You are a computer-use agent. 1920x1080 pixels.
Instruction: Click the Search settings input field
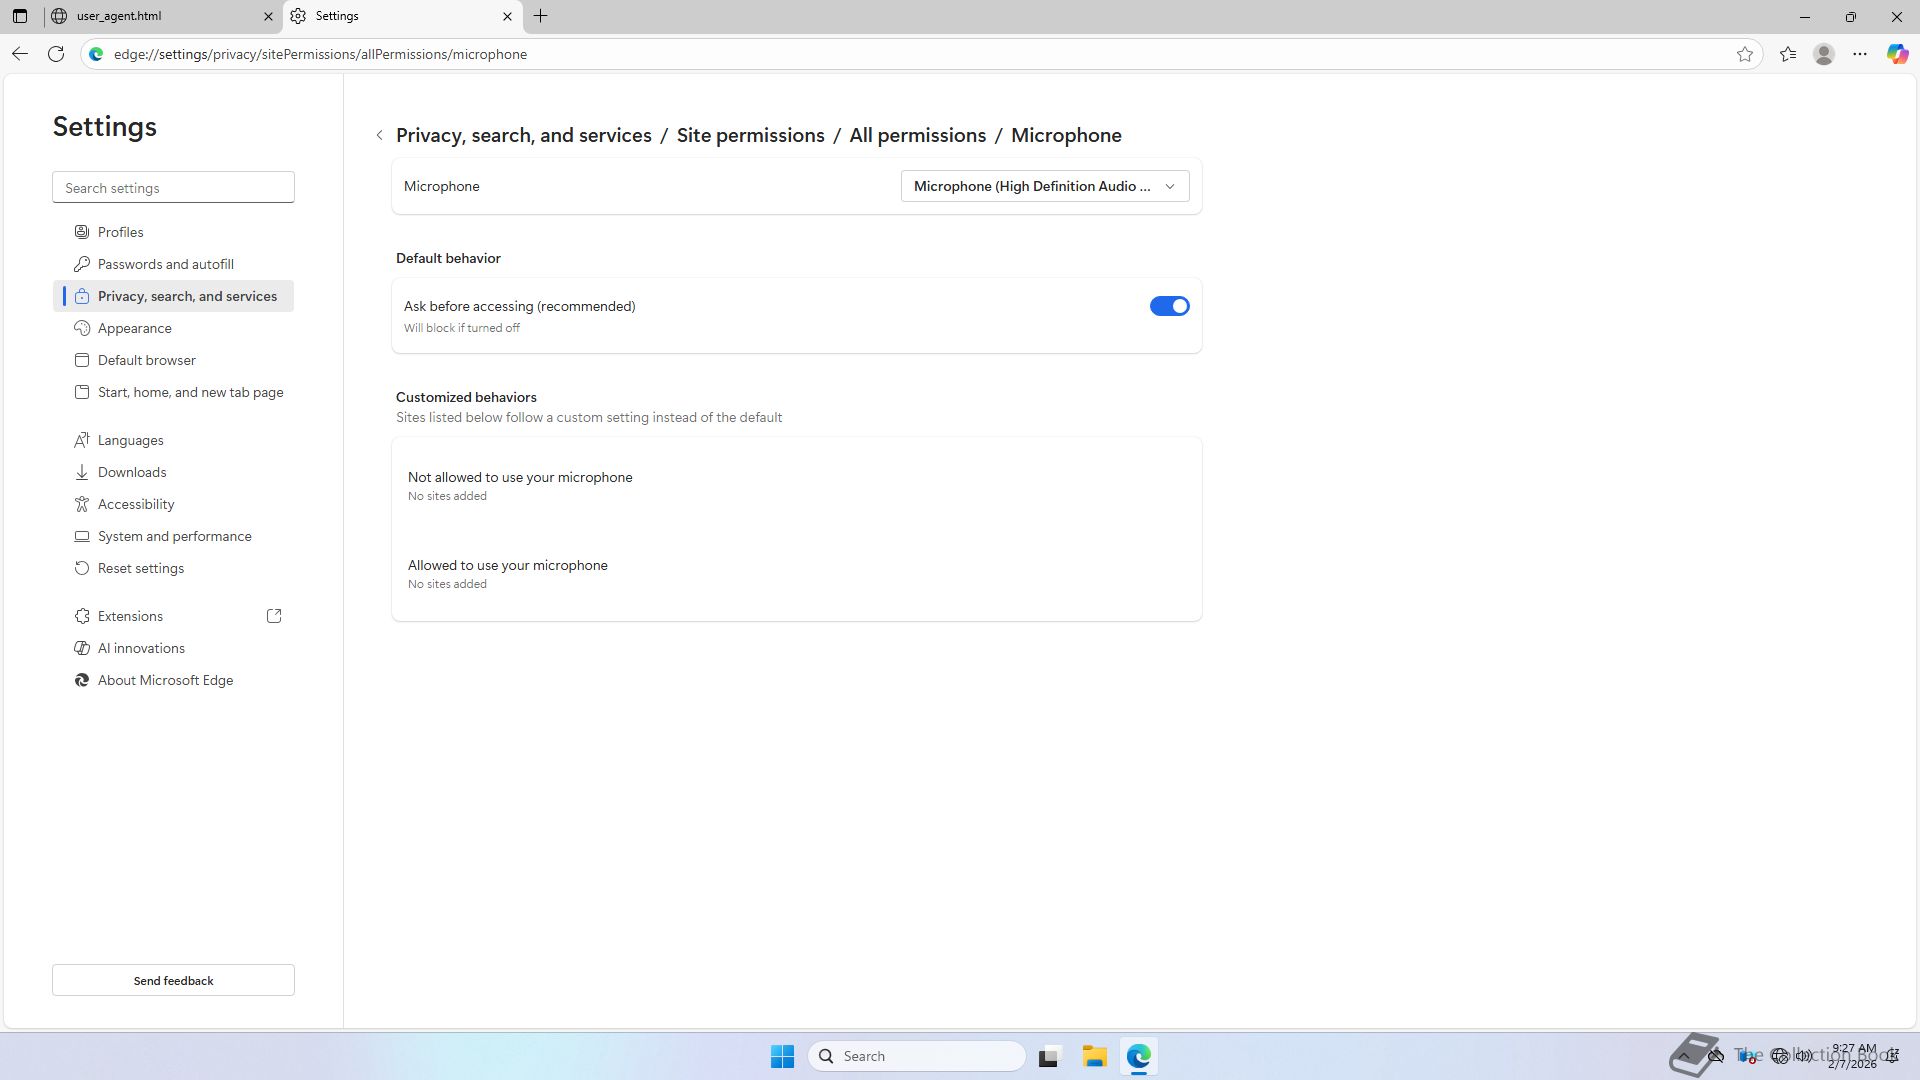point(173,188)
